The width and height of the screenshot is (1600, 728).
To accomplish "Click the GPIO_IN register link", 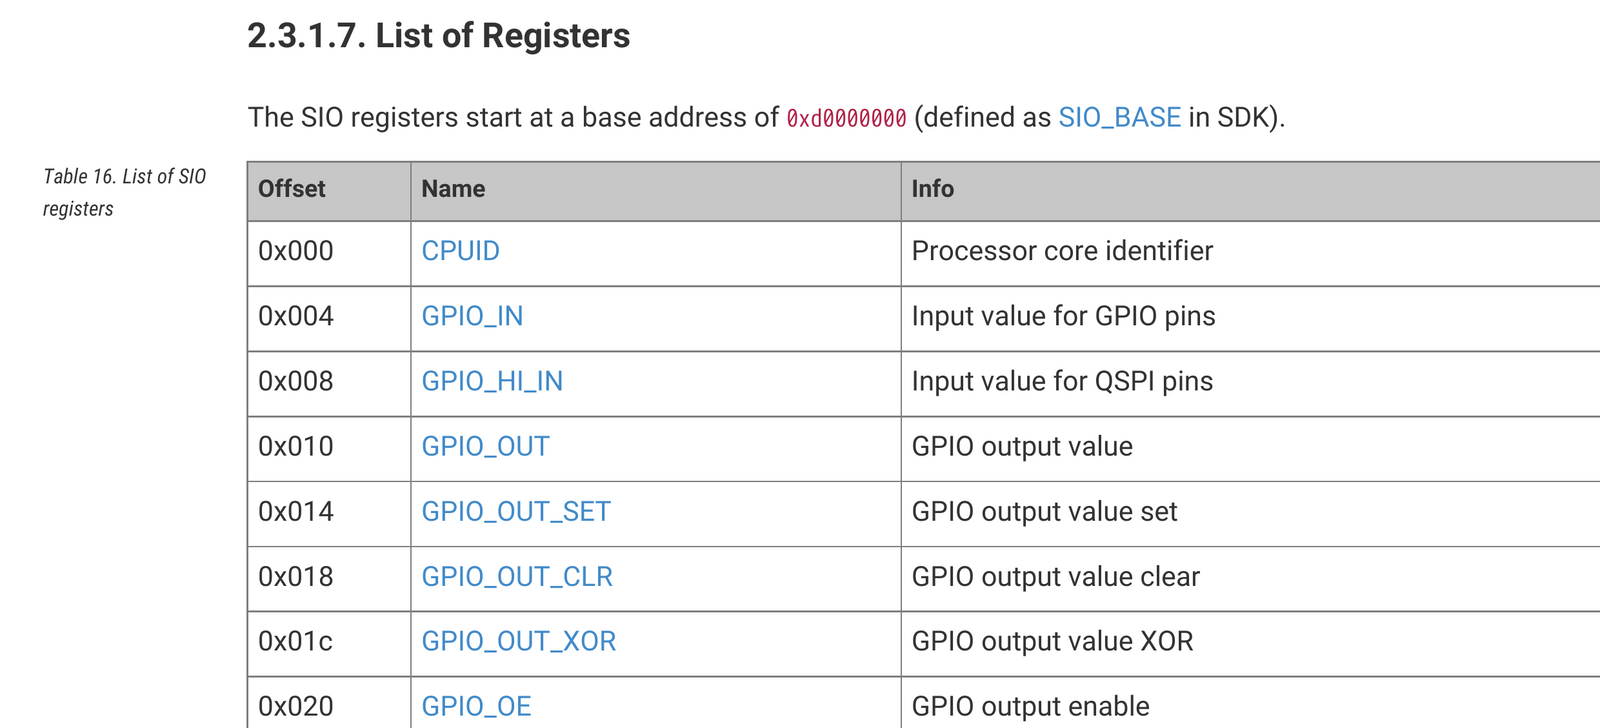I will (x=472, y=316).
